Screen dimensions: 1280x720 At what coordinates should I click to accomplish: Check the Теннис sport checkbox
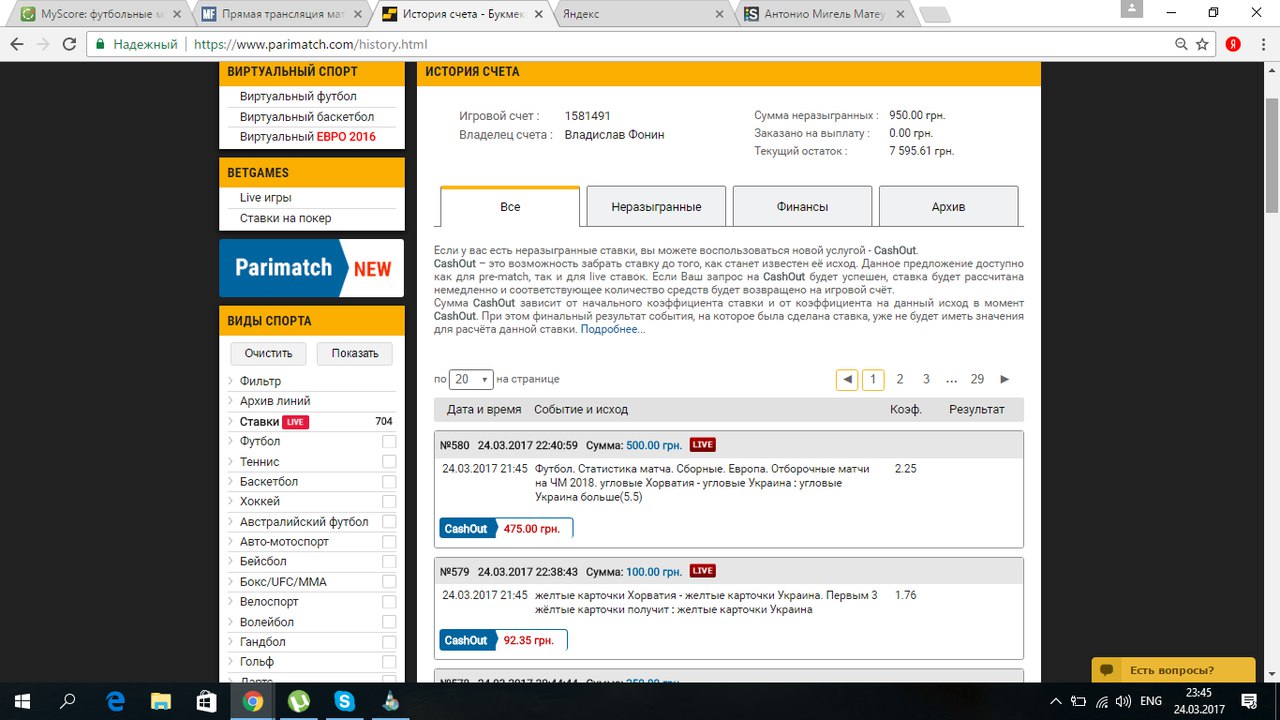click(389, 461)
